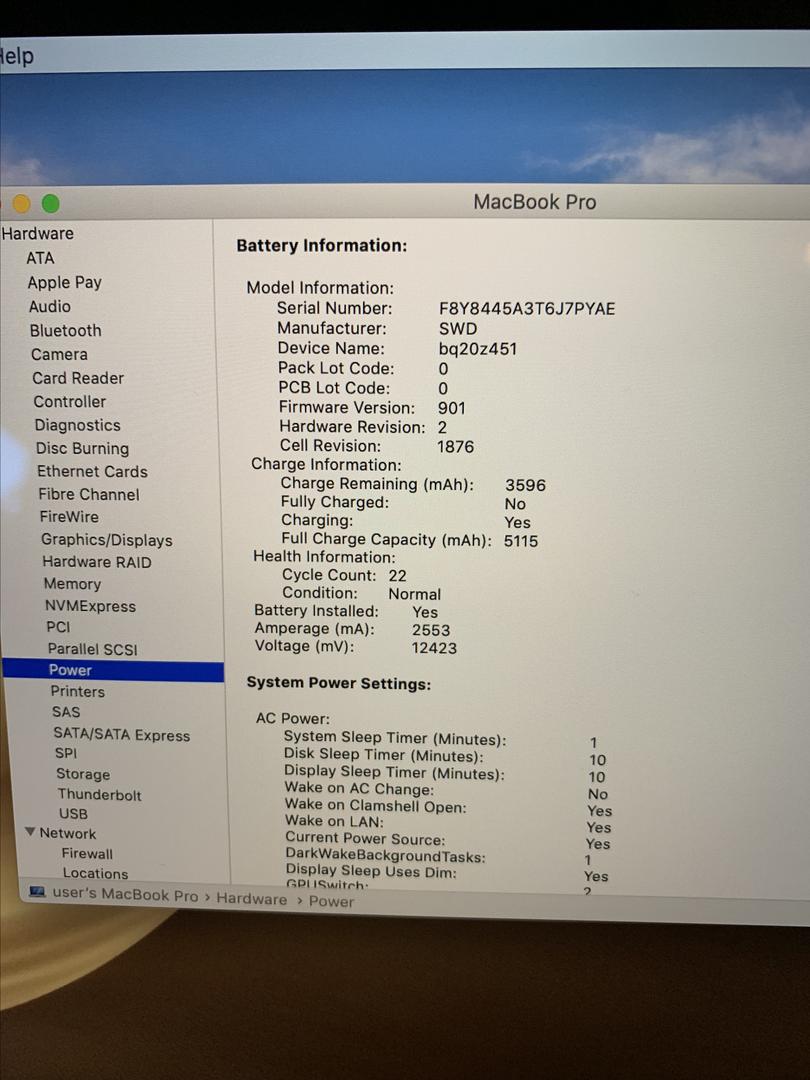Show Bluetooth information
Image resolution: width=810 pixels, height=1080 pixels.
65,331
